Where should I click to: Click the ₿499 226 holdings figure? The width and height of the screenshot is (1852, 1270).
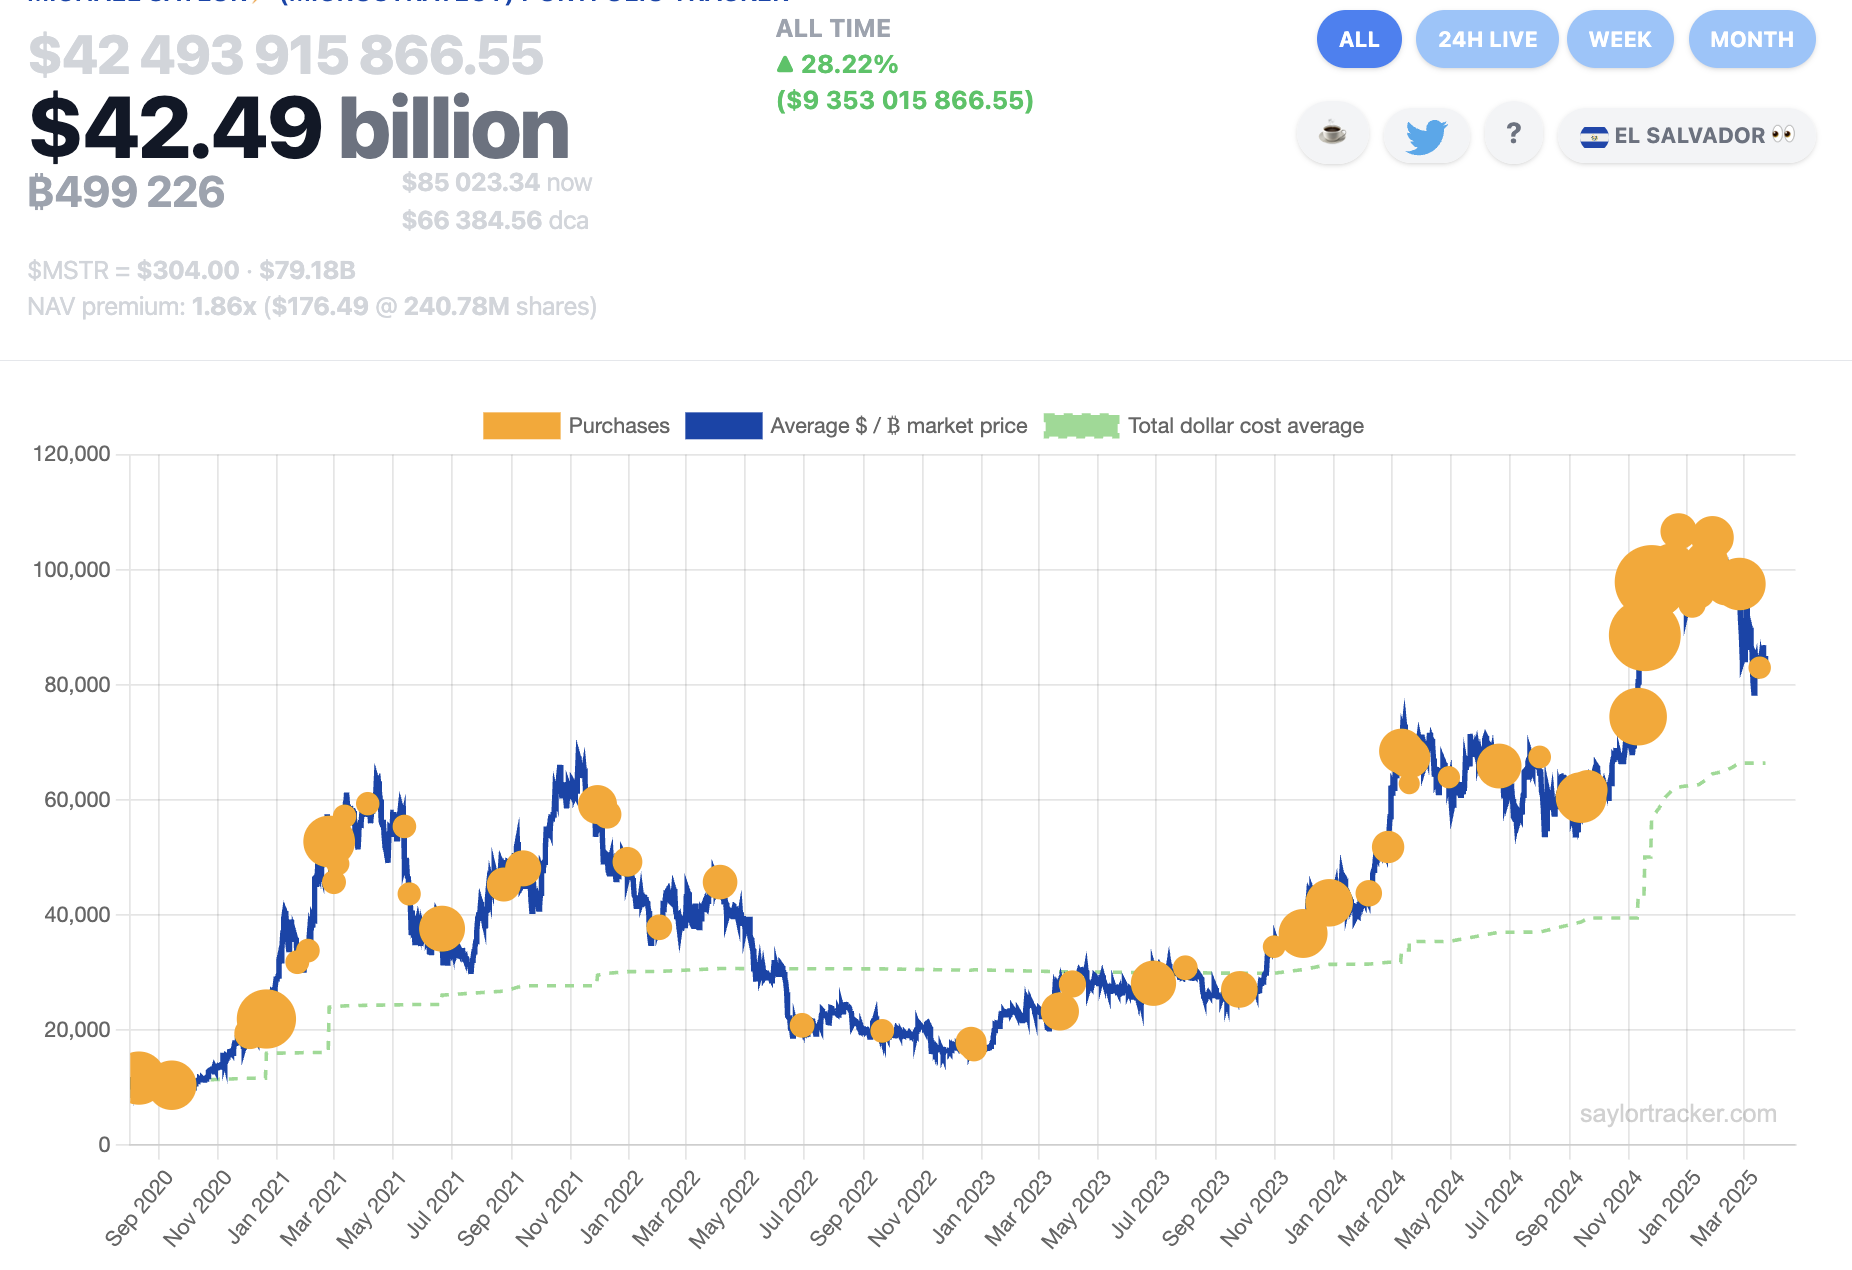point(126,192)
